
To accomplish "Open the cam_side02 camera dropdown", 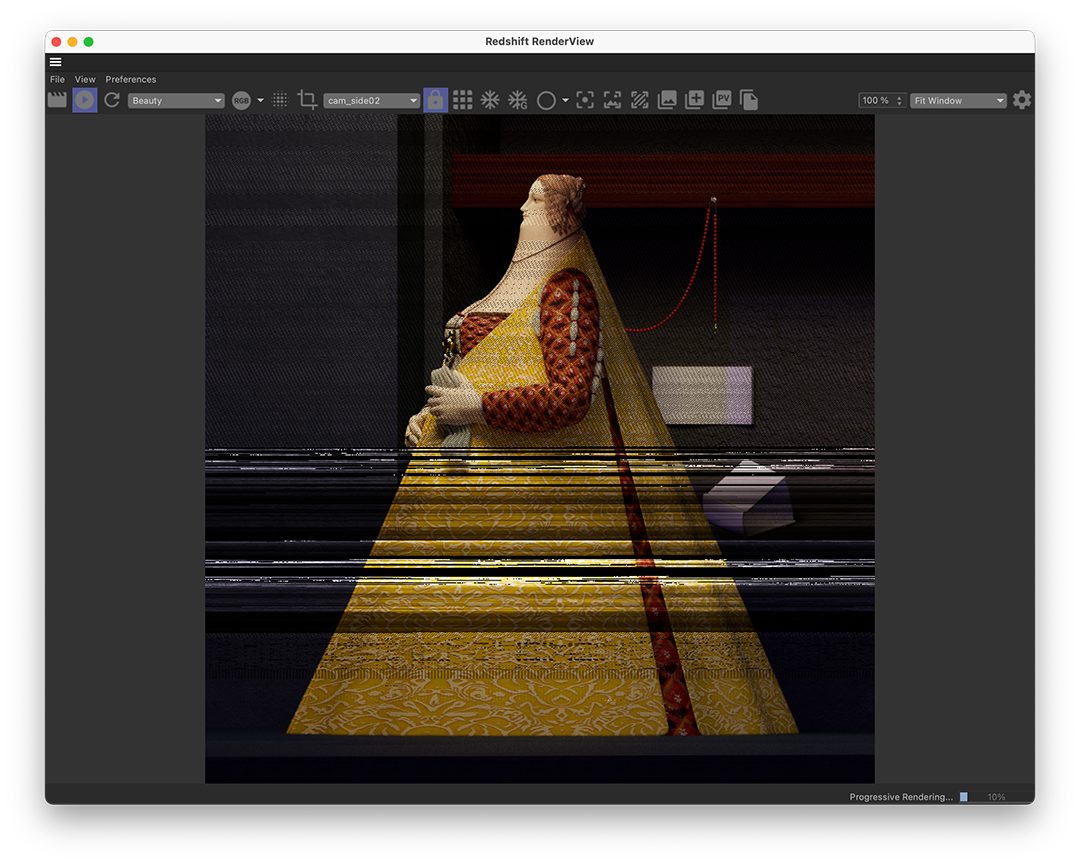I will [371, 101].
